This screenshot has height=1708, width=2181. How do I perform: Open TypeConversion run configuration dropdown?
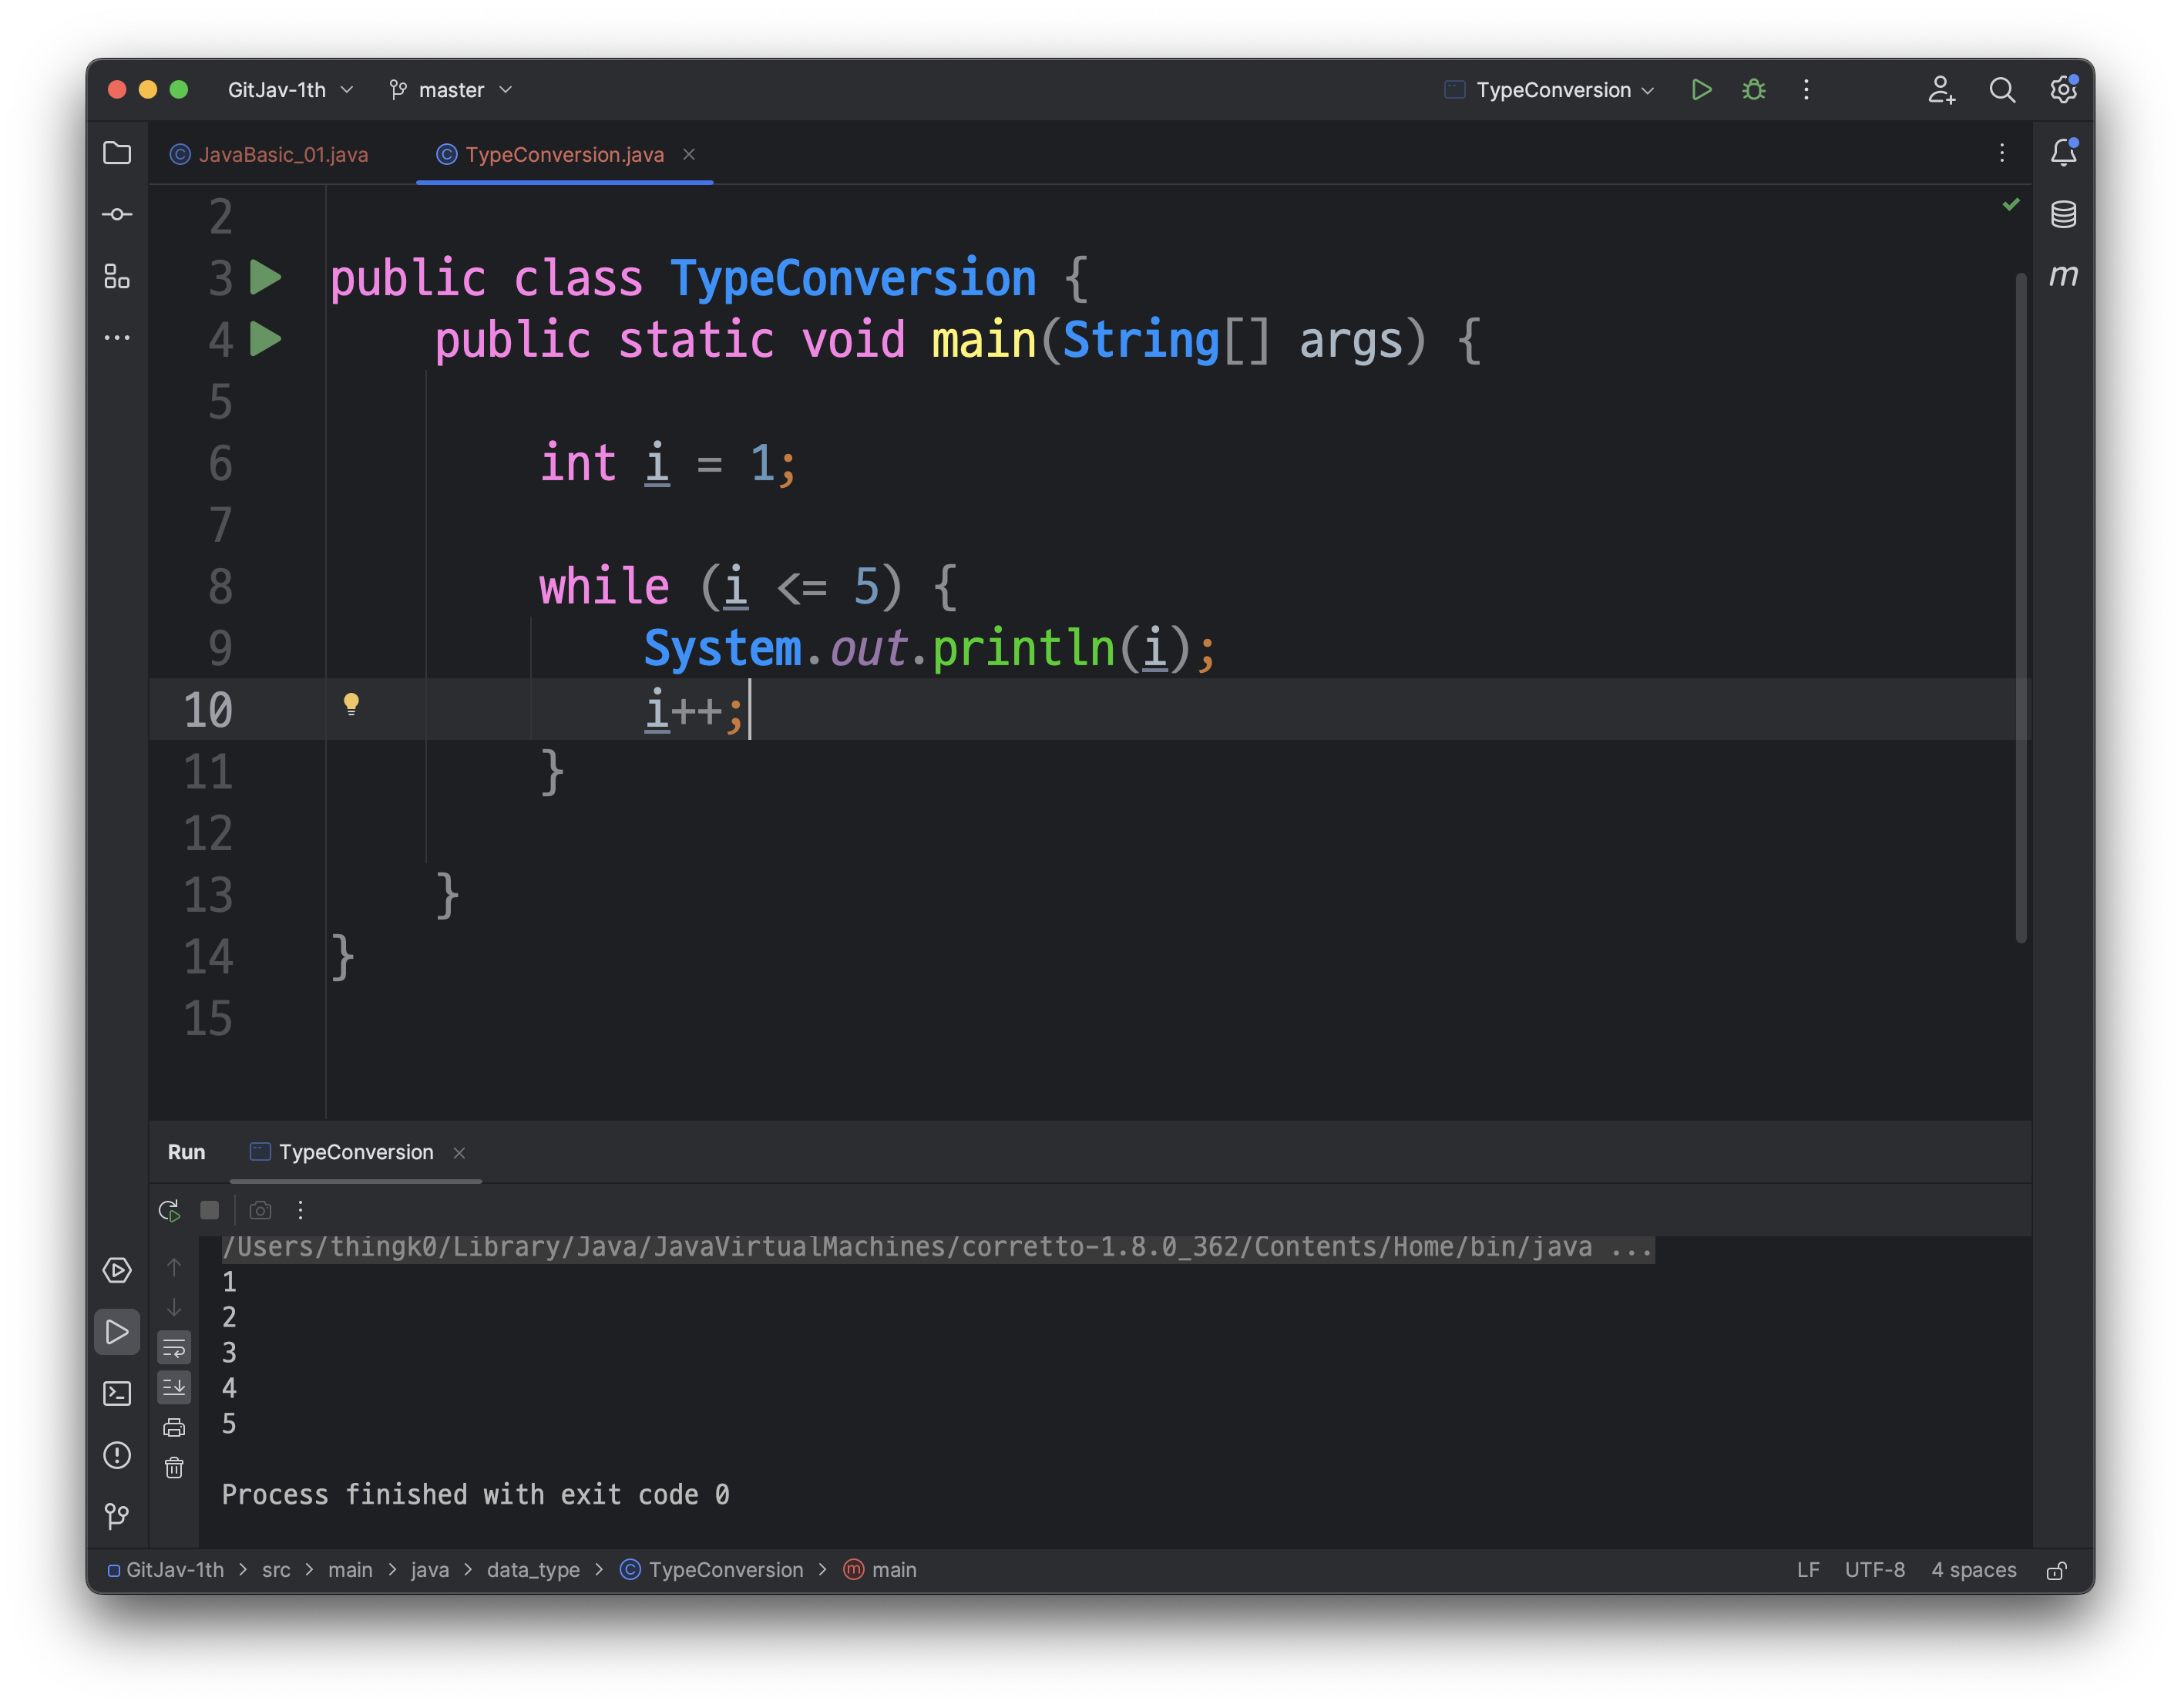coord(1553,90)
